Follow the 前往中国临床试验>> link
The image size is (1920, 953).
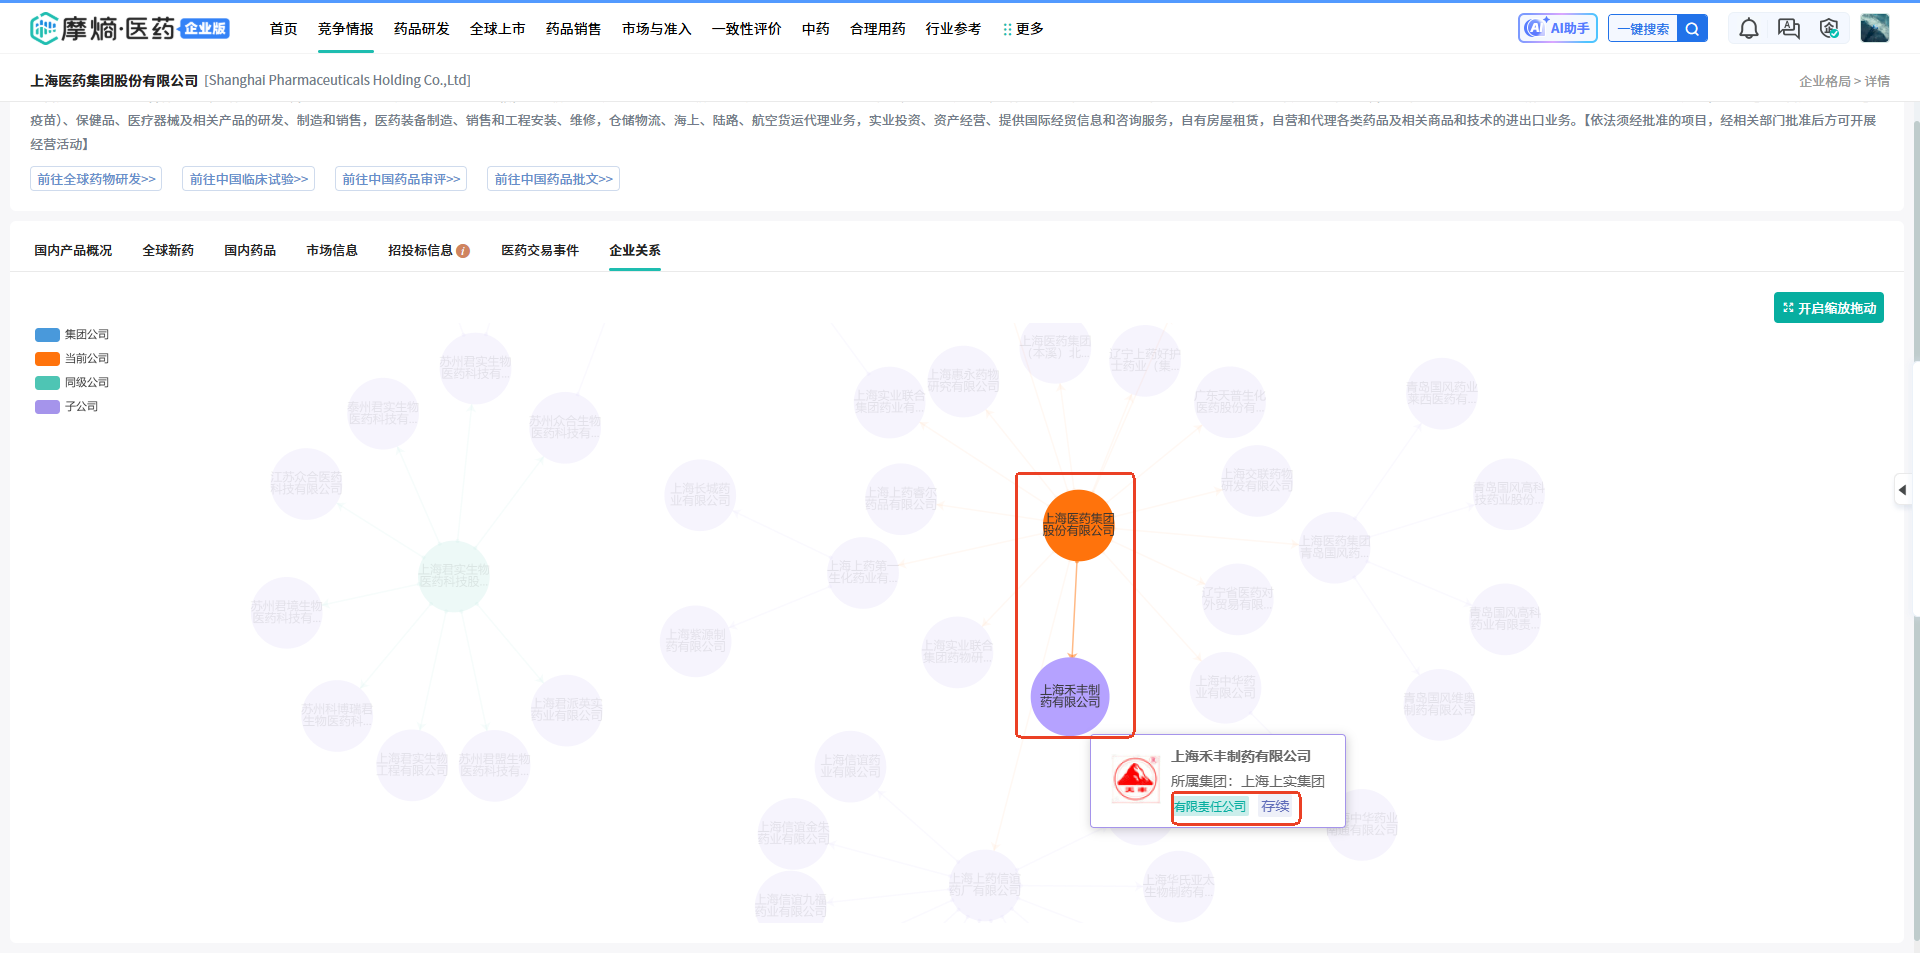(x=249, y=179)
